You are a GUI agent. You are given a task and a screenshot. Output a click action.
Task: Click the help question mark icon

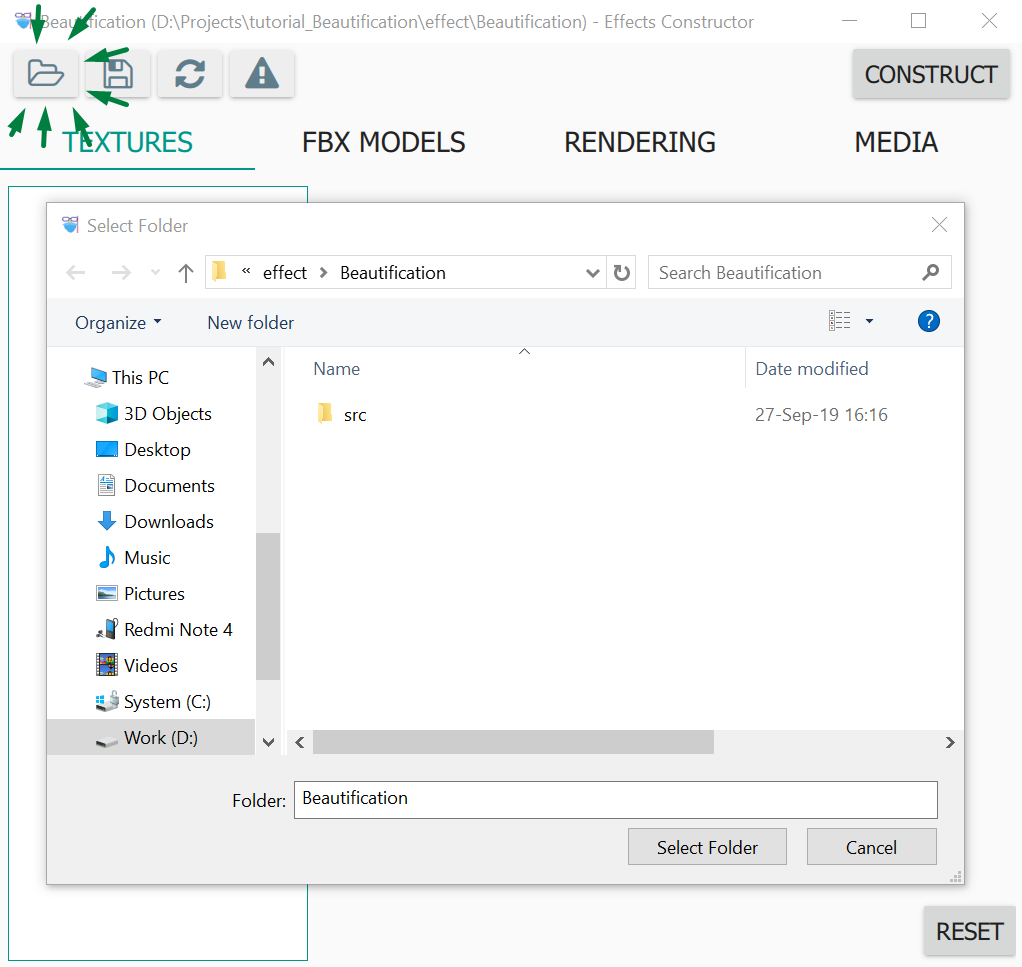[928, 321]
